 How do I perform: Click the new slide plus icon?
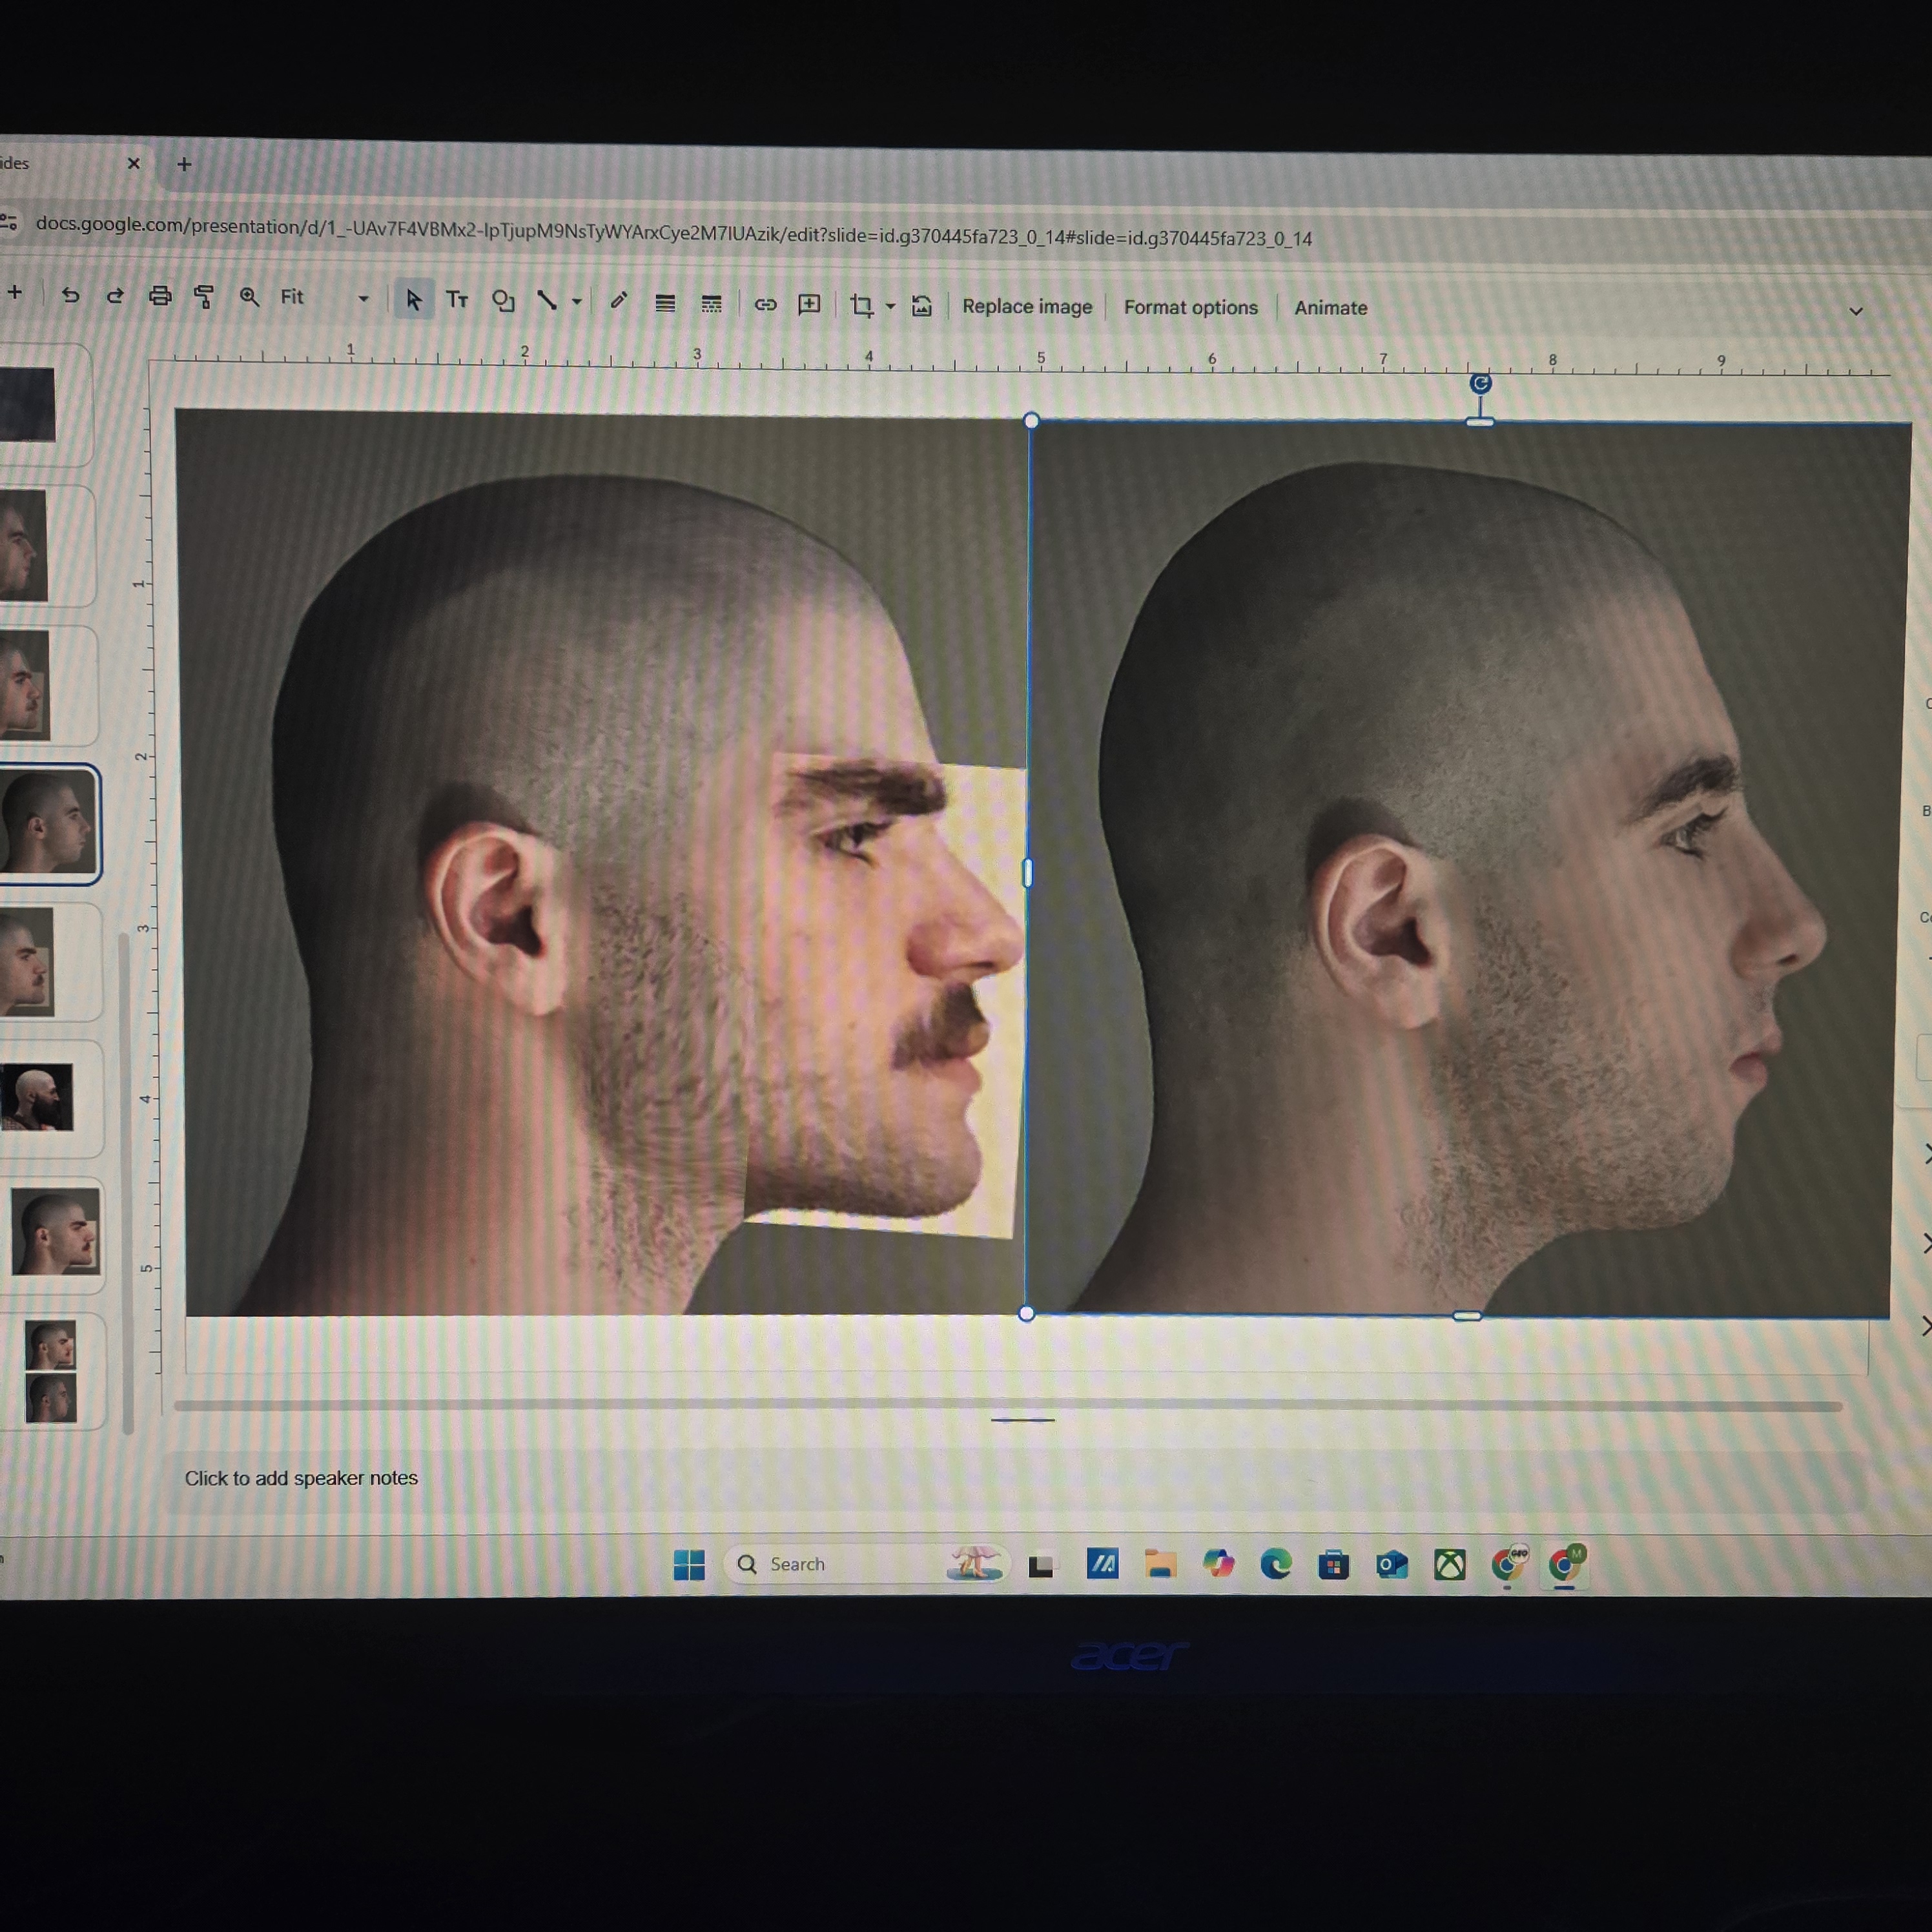(x=15, y=292)
